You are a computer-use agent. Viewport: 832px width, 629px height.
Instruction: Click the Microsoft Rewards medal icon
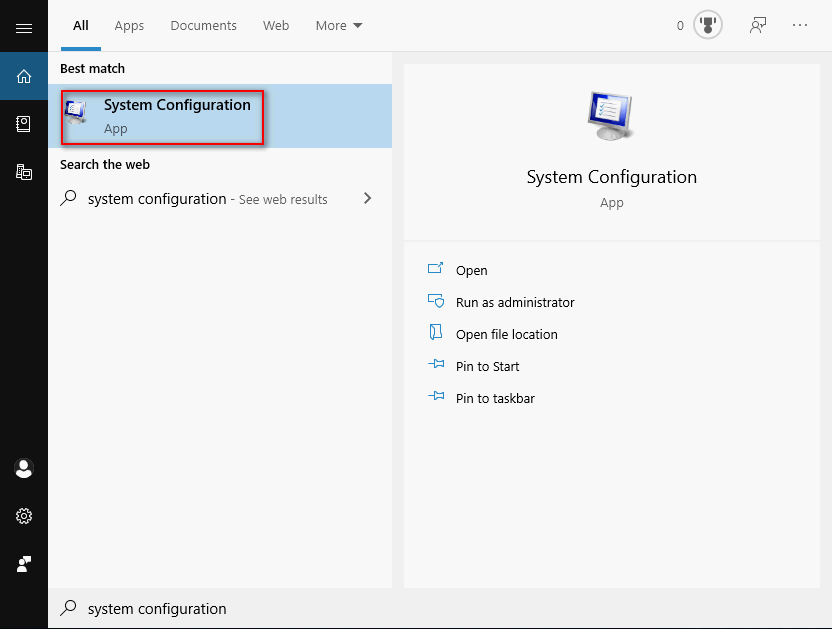click(x=707, y=25)
